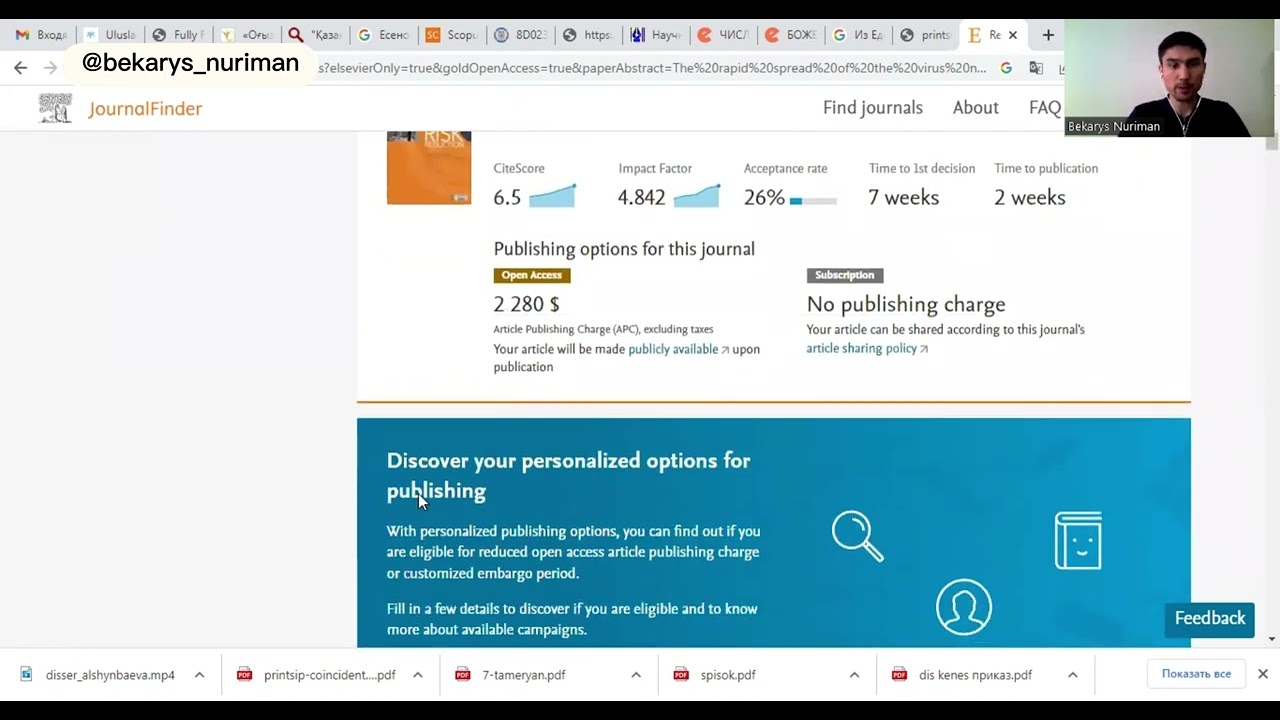The height and width of the screenshot is (720, 1280).
Task: Open the FAQ menu item
Action: [x=1045, y=107]
